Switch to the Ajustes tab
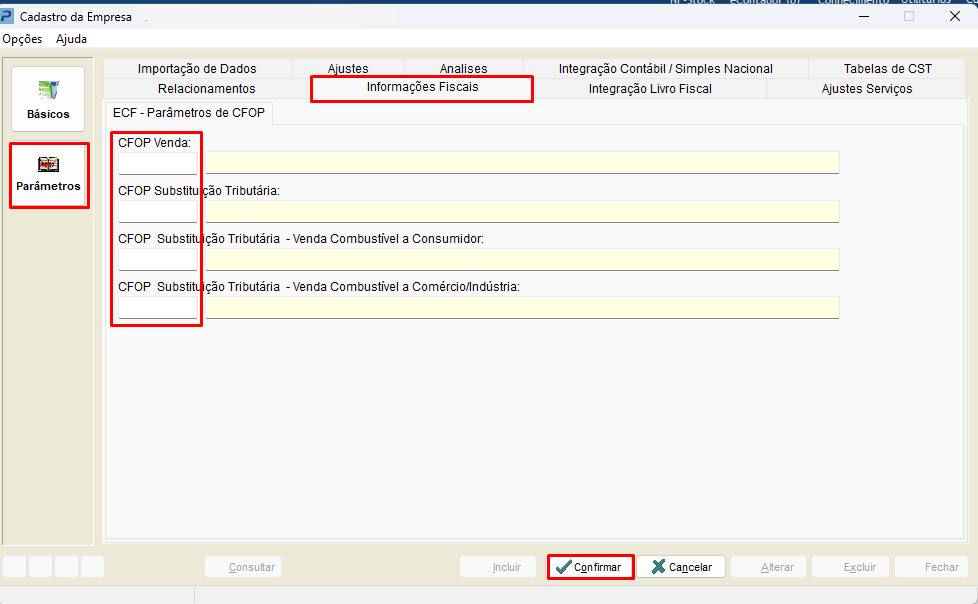The height and width of the screenshot is (604, 978). click(x=348, y=69)
